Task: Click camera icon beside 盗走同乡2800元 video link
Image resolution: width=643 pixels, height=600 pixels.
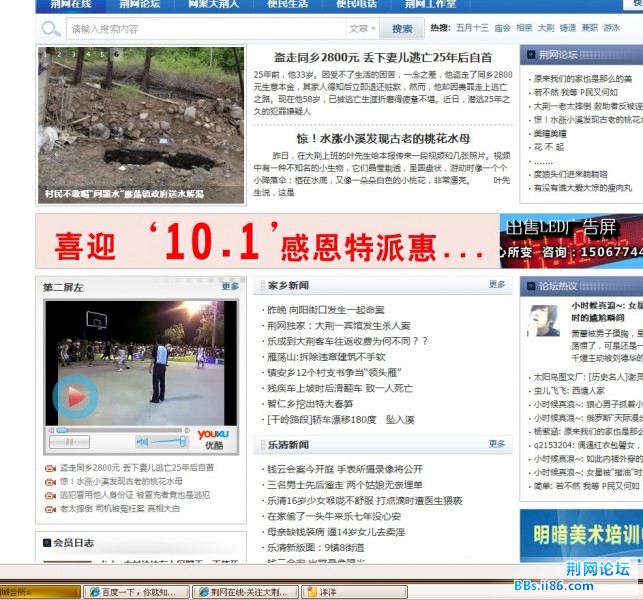Action: click(50, 468)
